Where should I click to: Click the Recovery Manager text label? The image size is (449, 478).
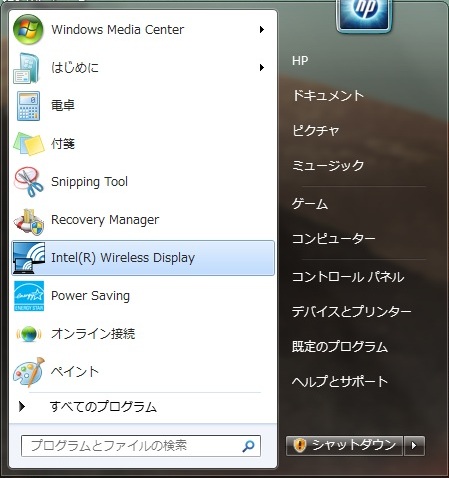pos(105,220)
